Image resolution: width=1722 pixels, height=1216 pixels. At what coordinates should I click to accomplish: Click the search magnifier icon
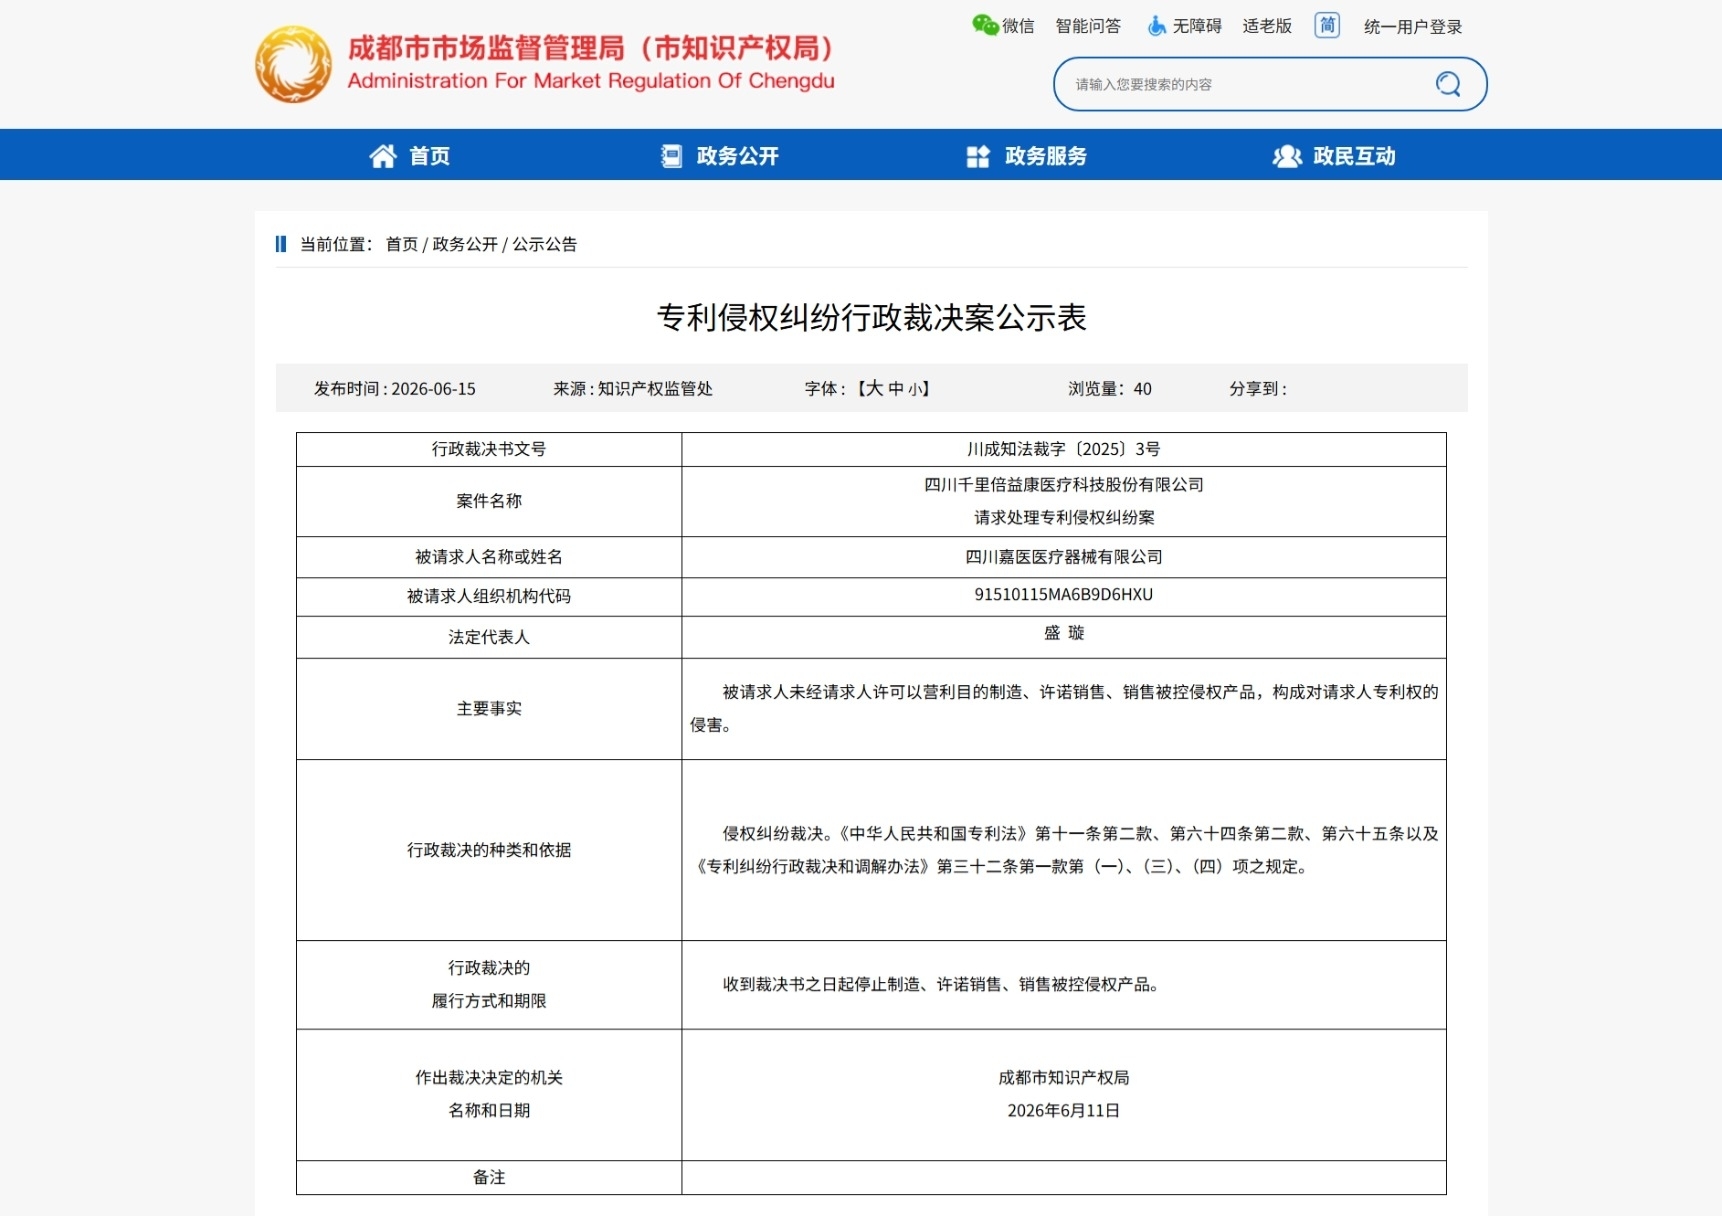coord(1447,84)
